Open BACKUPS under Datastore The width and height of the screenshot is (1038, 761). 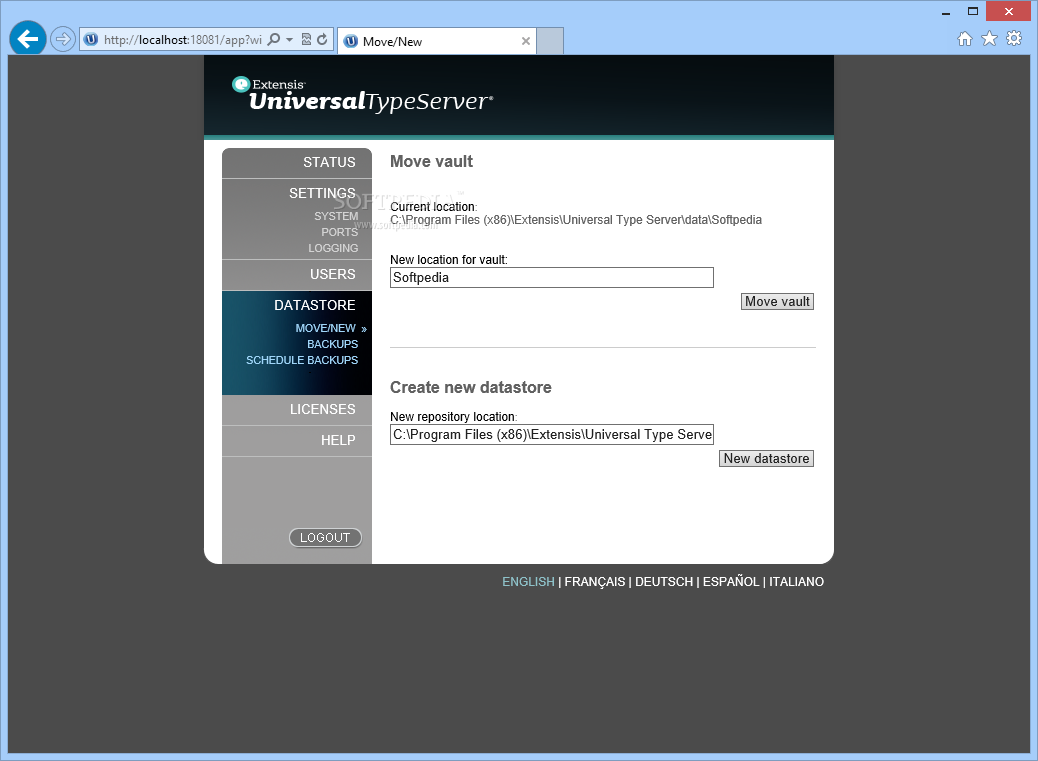pos(332,344)
